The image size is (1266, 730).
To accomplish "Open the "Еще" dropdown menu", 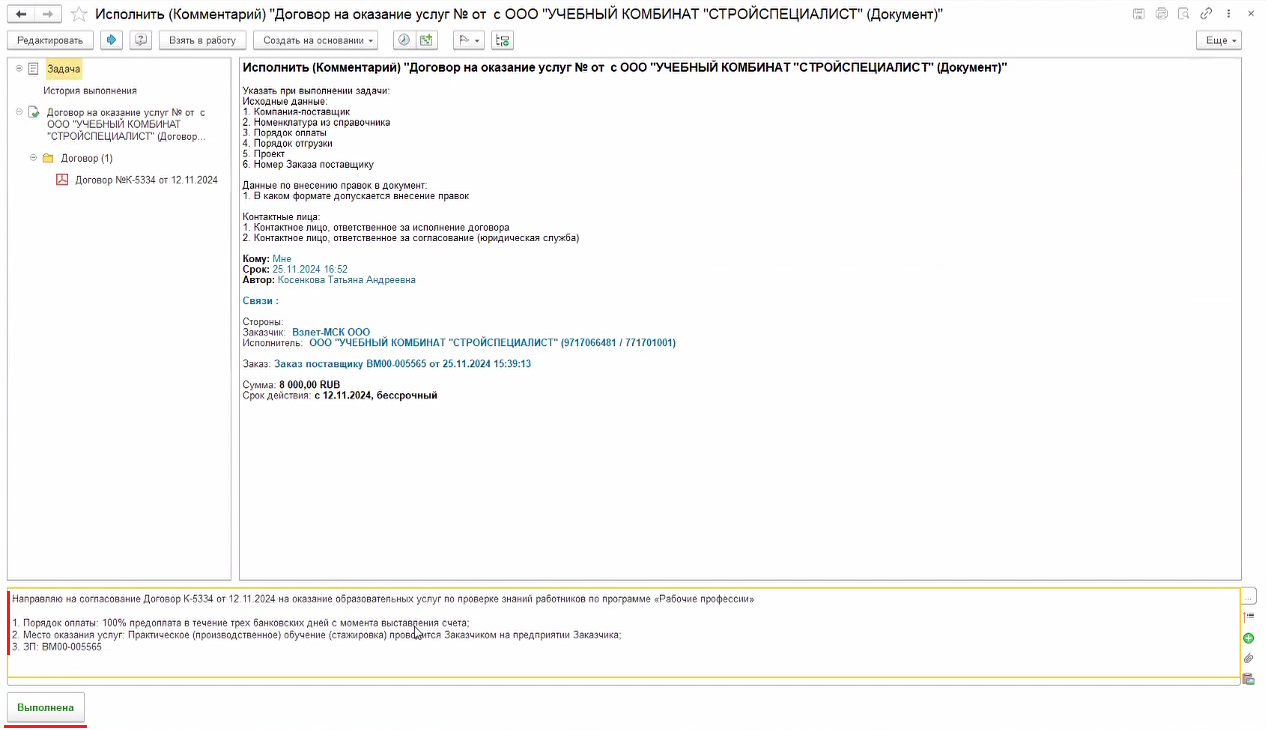I will click(x=1219, y=40).
